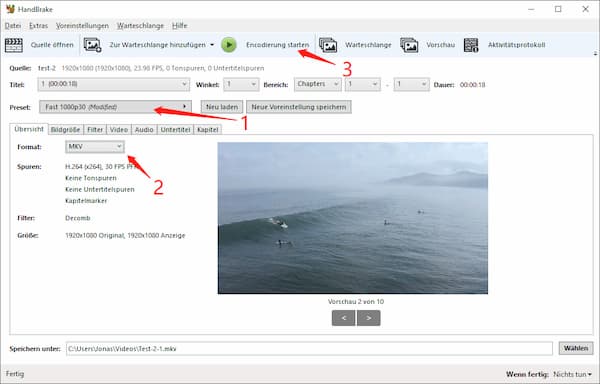Click the Aktivitätsprotokoll log icon
600x384 pixels.
[471, 45]
